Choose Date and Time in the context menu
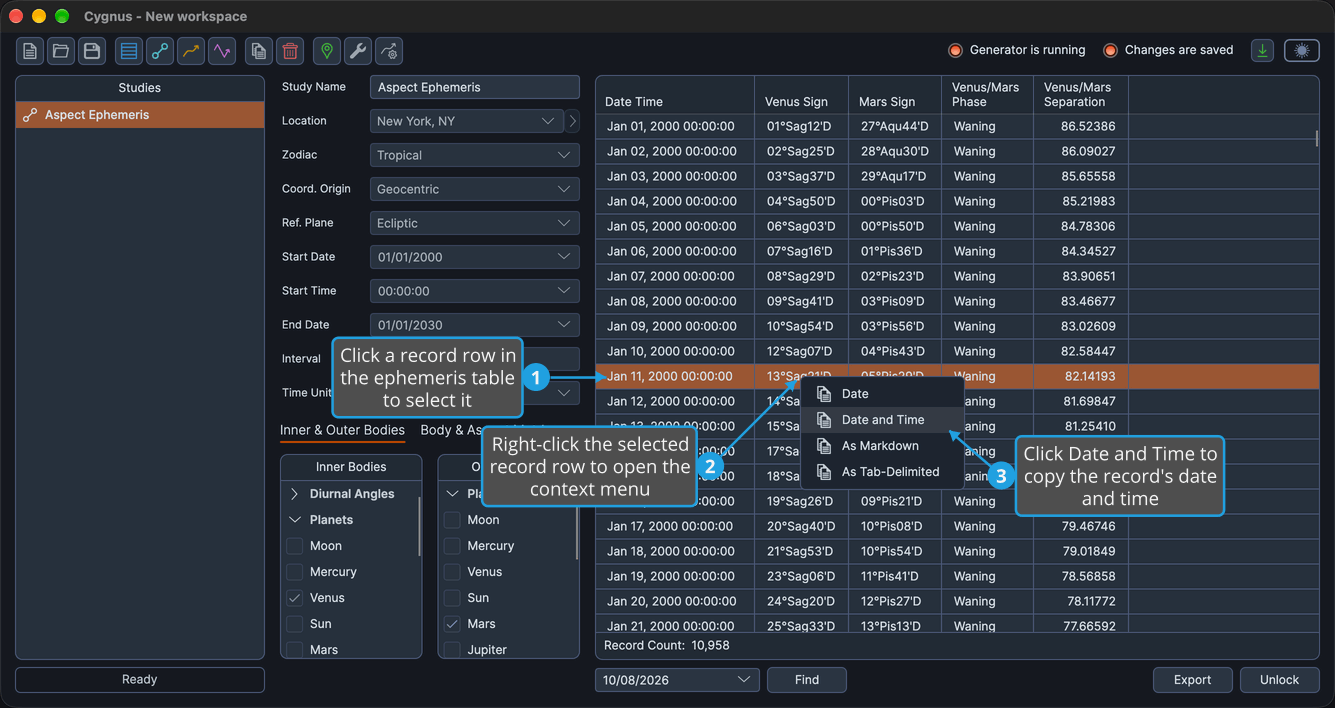Screen dimensions: 1335x708 coord(882,420)
